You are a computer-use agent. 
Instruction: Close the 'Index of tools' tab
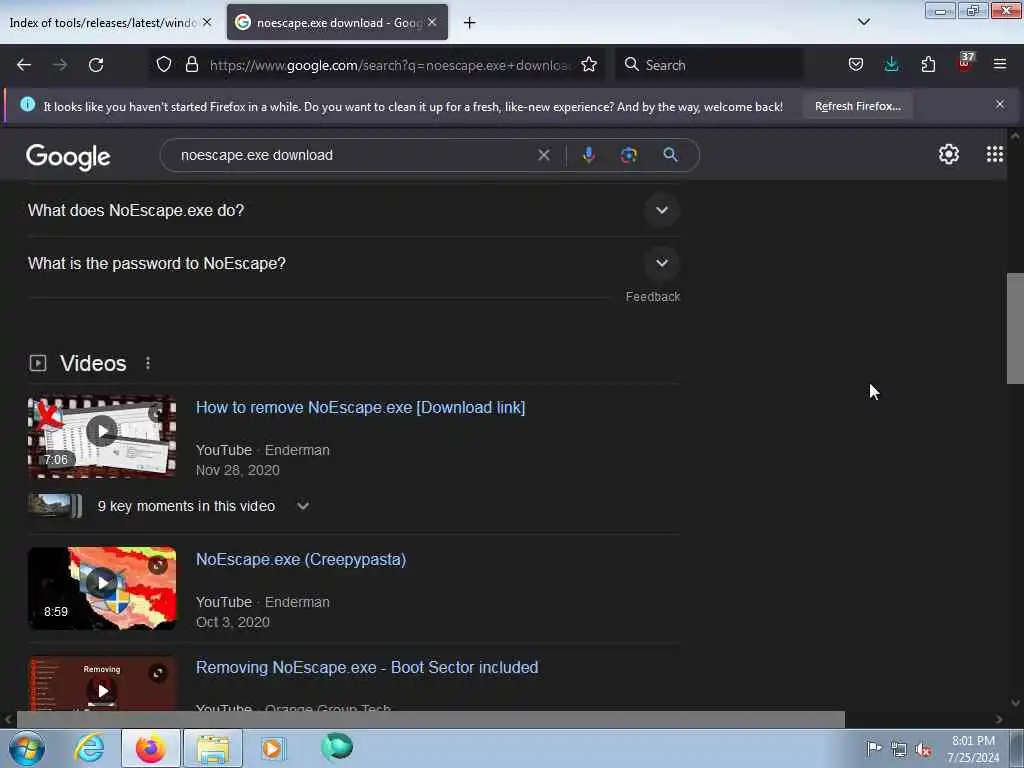click(207, 22)
